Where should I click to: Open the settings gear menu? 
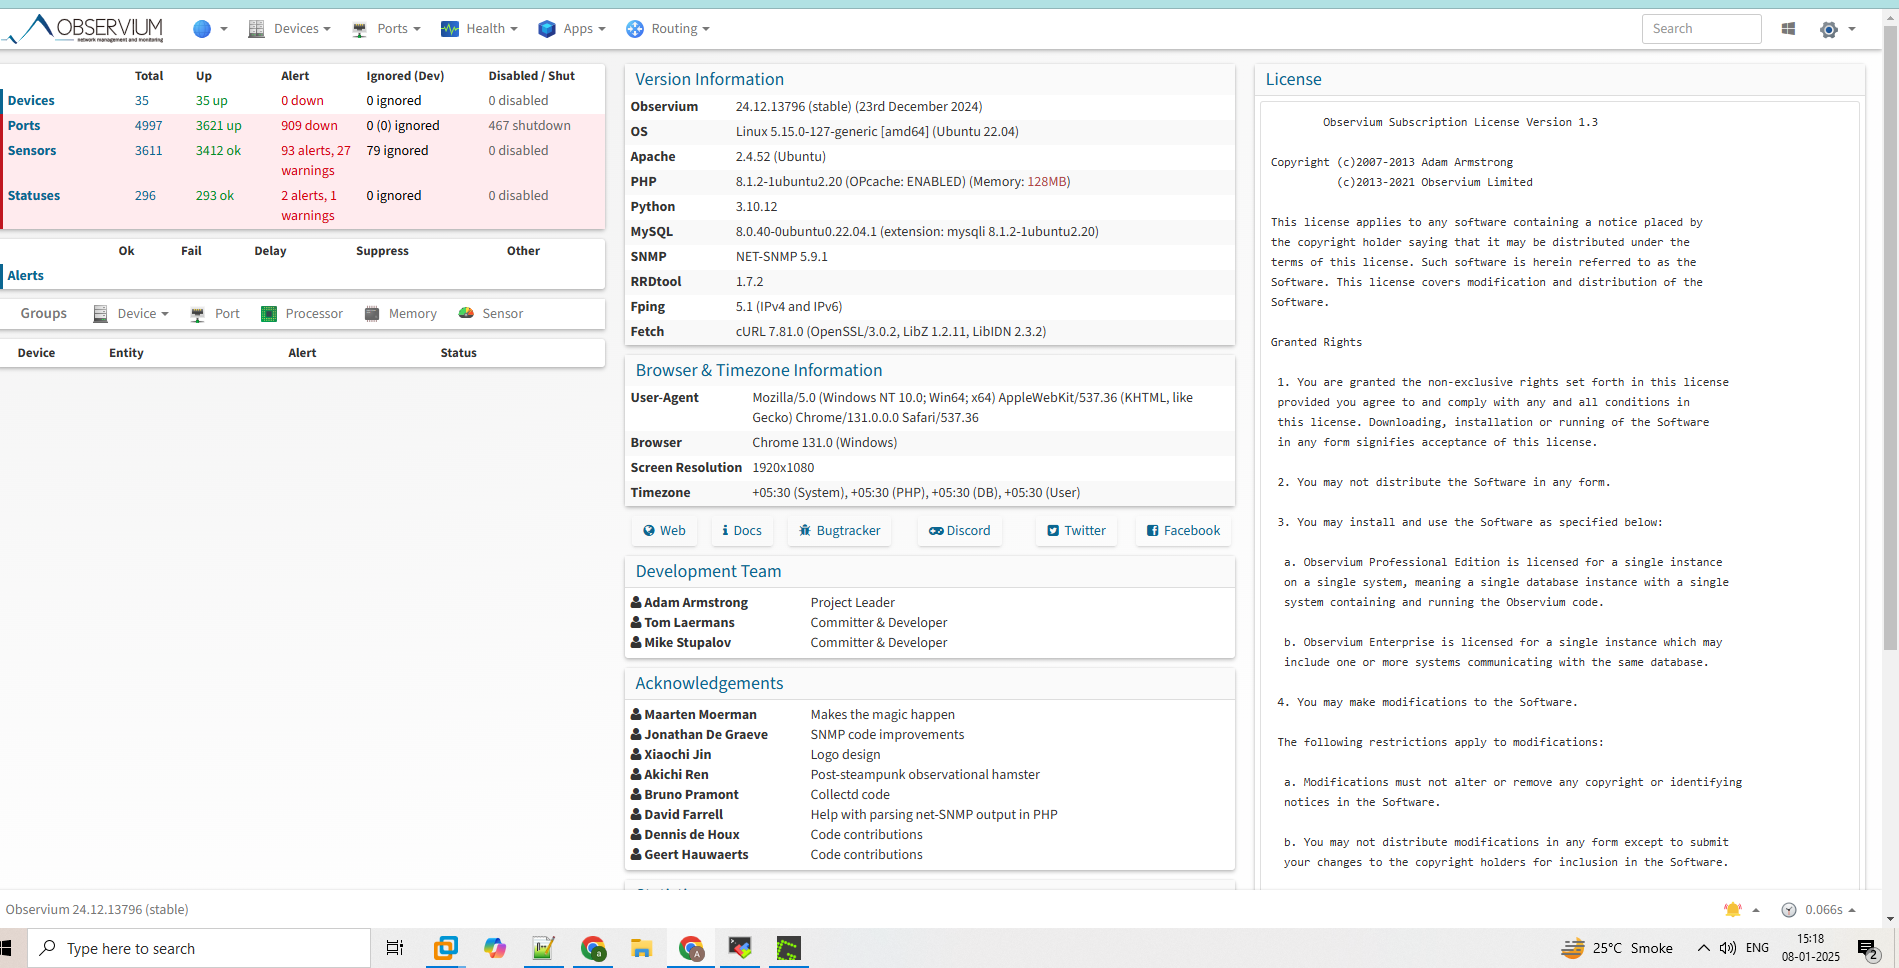1829,29
